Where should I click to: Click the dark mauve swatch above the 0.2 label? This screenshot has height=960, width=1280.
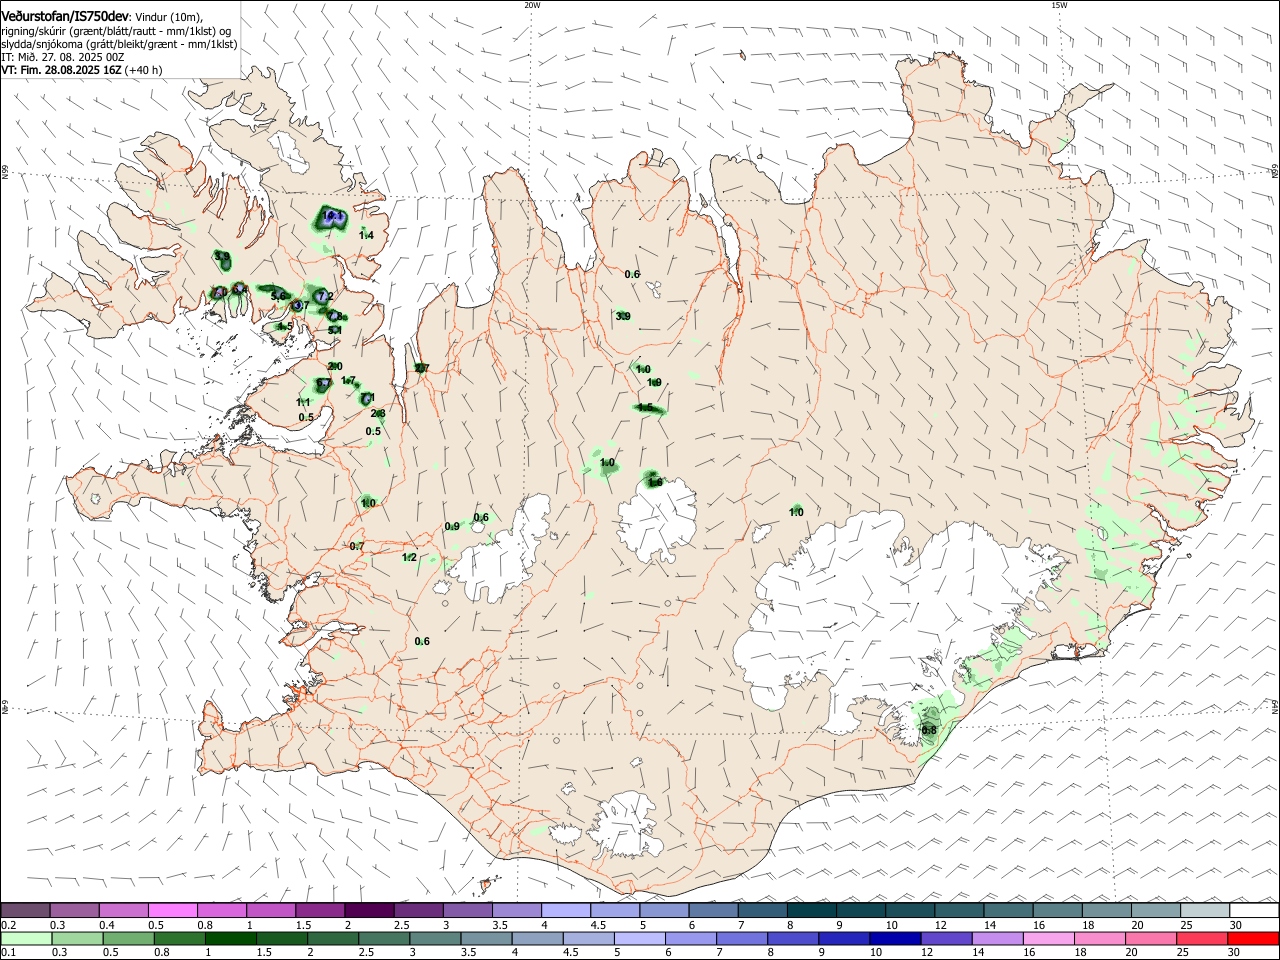pos(25,910)
